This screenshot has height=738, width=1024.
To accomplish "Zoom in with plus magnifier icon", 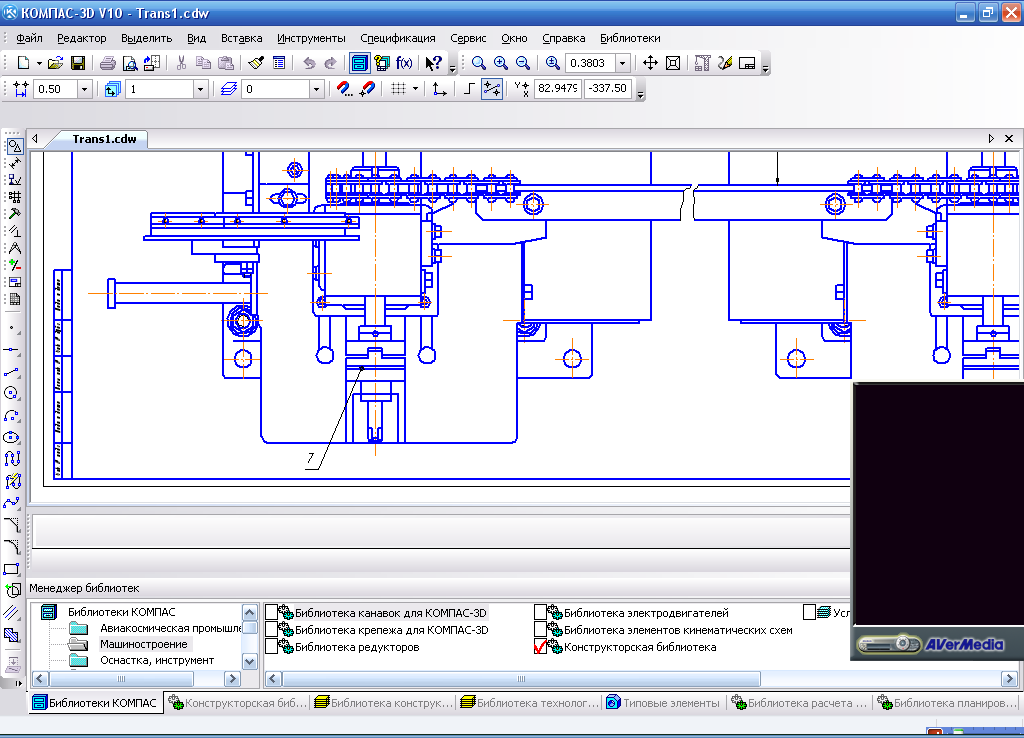I will click(x=501, y=63).
